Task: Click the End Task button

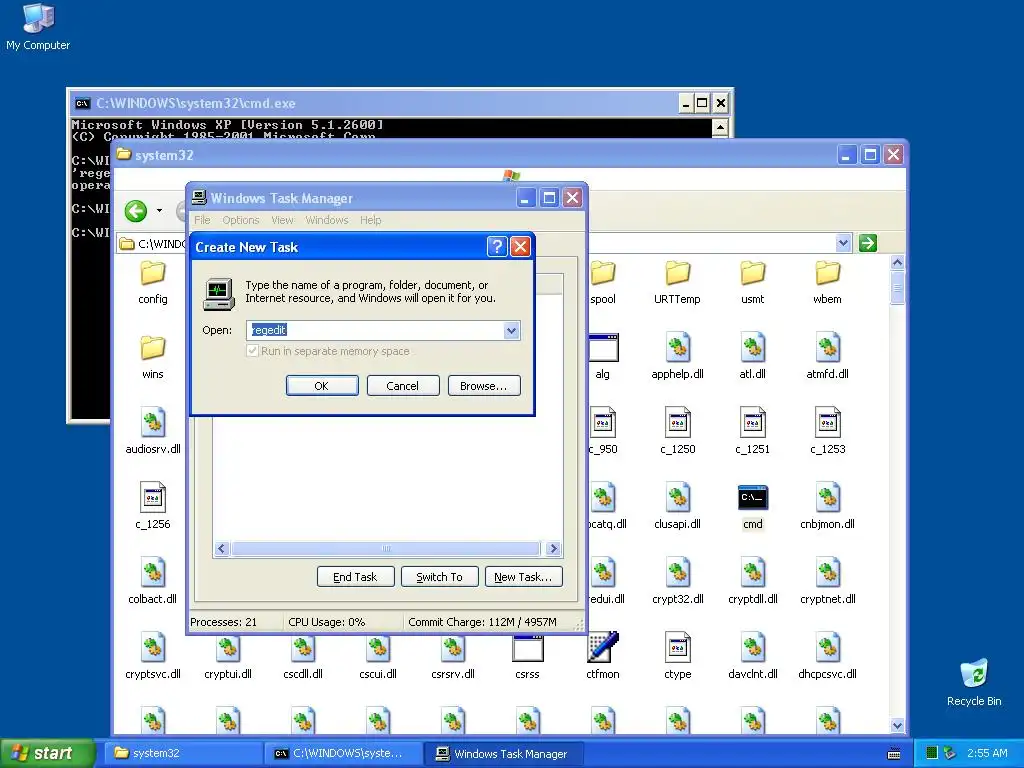Action: click(x=355, y=577)
